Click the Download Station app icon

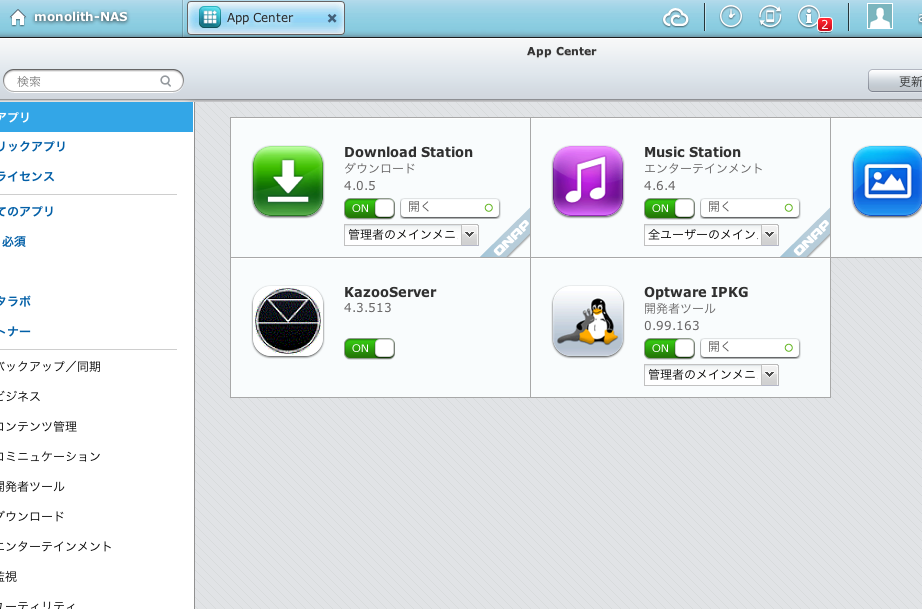[288, 181]
